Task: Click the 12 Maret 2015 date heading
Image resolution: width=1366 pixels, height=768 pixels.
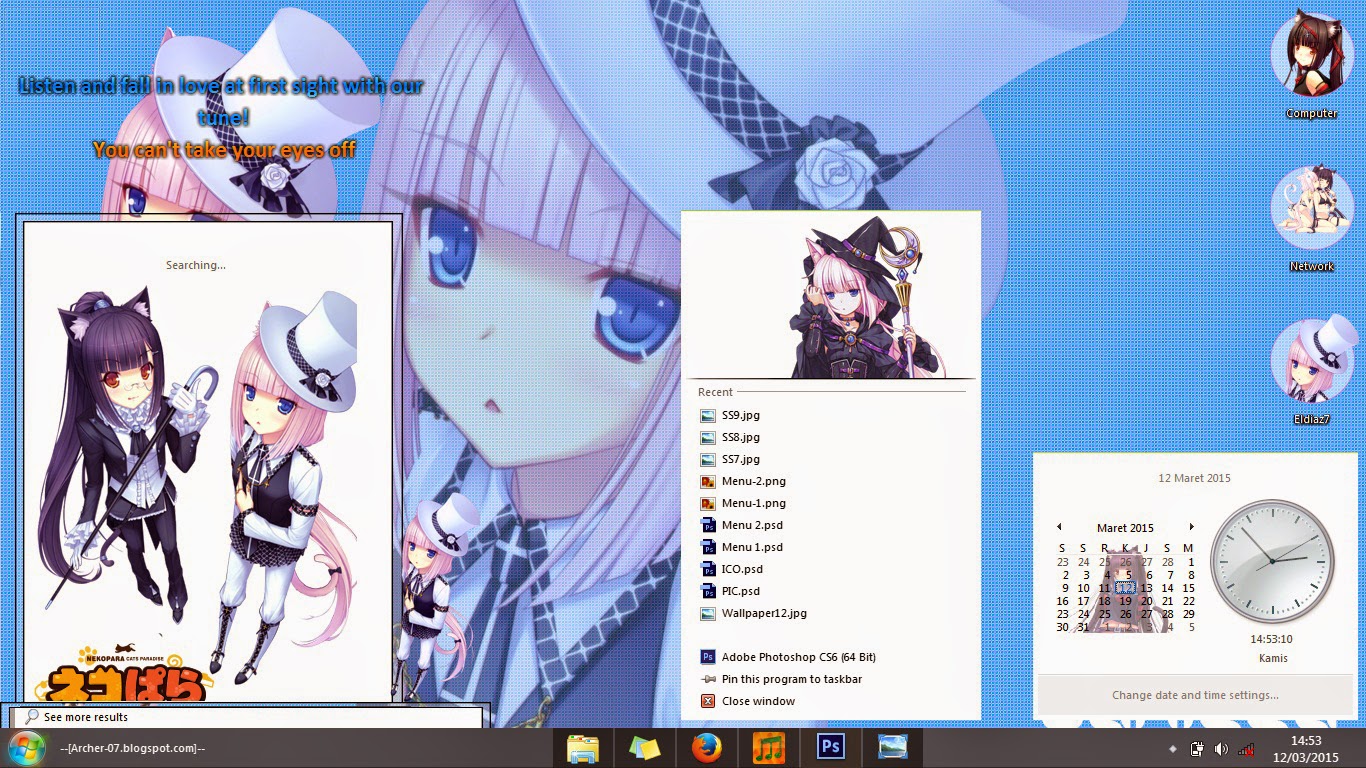Action: (x=1195, y=478)
